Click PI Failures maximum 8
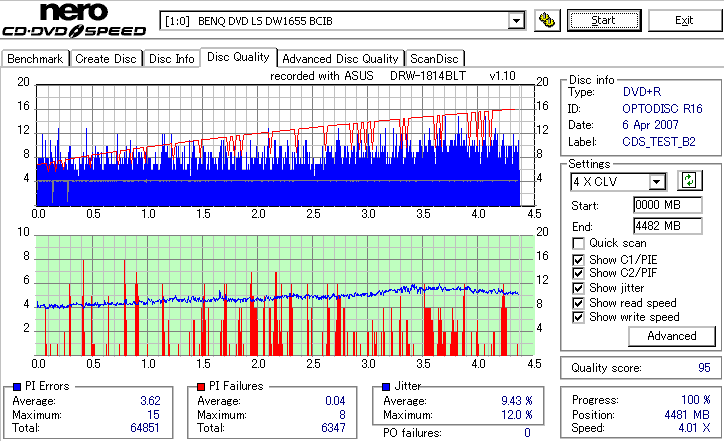 click(342, 415)
